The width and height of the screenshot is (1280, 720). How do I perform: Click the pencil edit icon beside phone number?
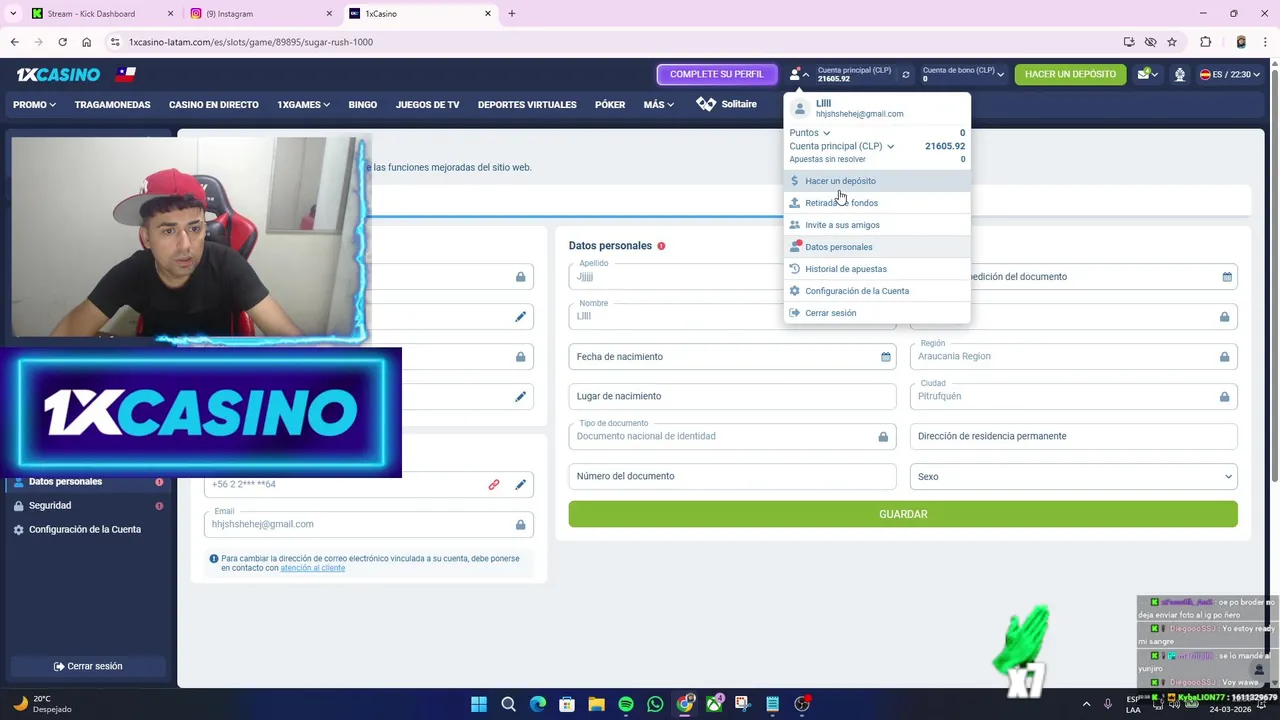(x=520, y=484)
